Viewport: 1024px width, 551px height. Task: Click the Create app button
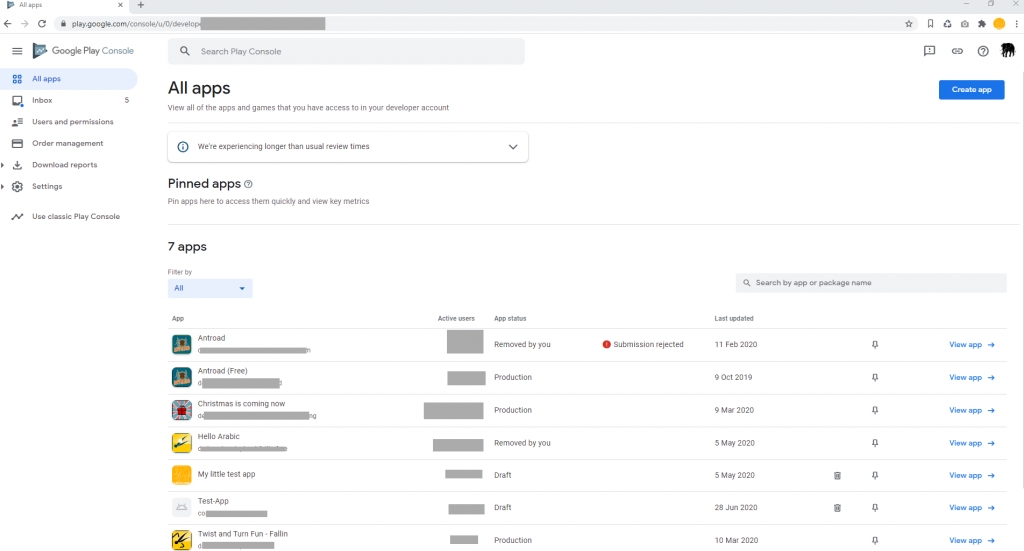[x=971, y=89]
